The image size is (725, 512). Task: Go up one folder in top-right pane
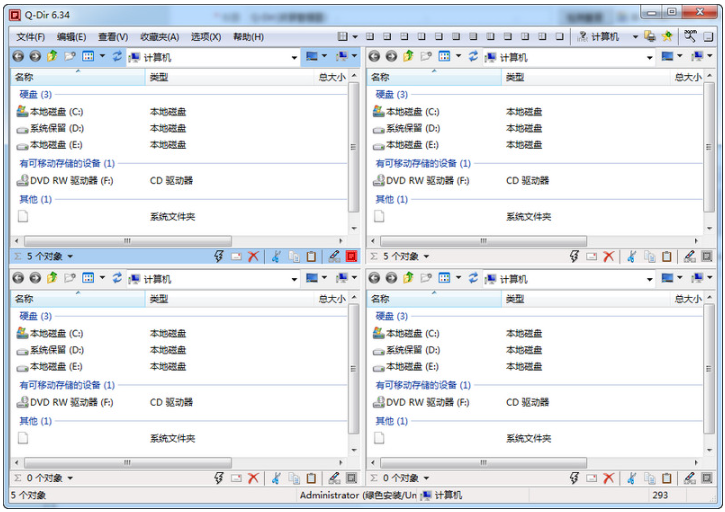[408, 56]
